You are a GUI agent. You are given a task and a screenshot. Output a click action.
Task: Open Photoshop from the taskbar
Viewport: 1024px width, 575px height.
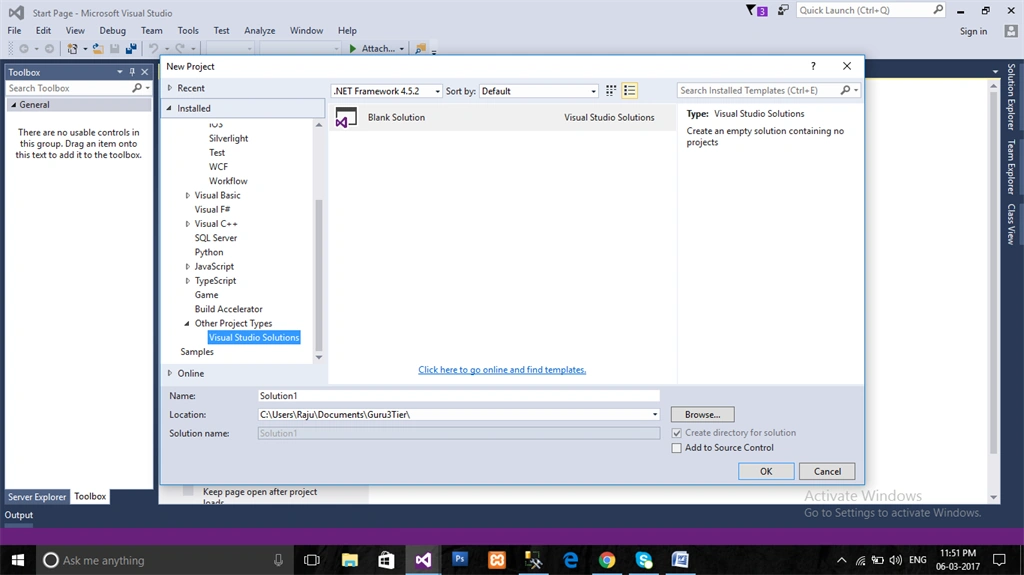pyautogui.click(x=460, y=560)
